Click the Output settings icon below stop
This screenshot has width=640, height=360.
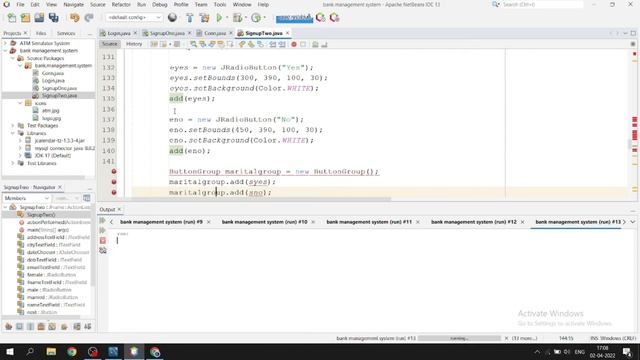click(103, 250)
